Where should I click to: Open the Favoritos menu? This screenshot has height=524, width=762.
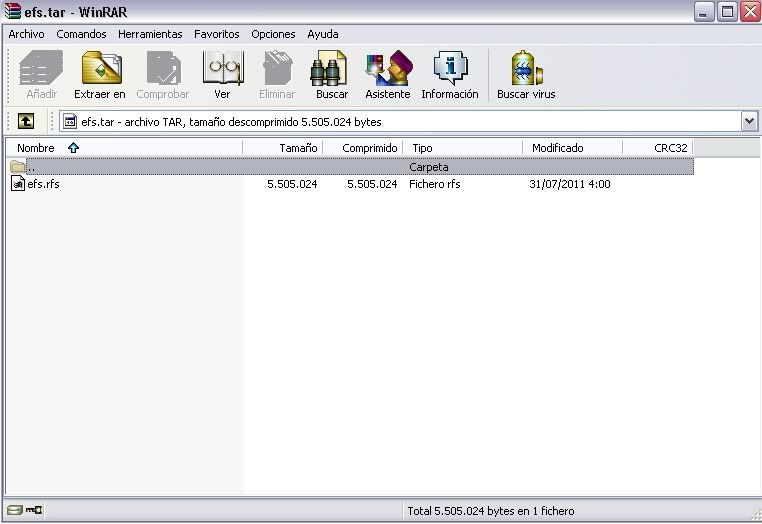[x=217, y=34]
